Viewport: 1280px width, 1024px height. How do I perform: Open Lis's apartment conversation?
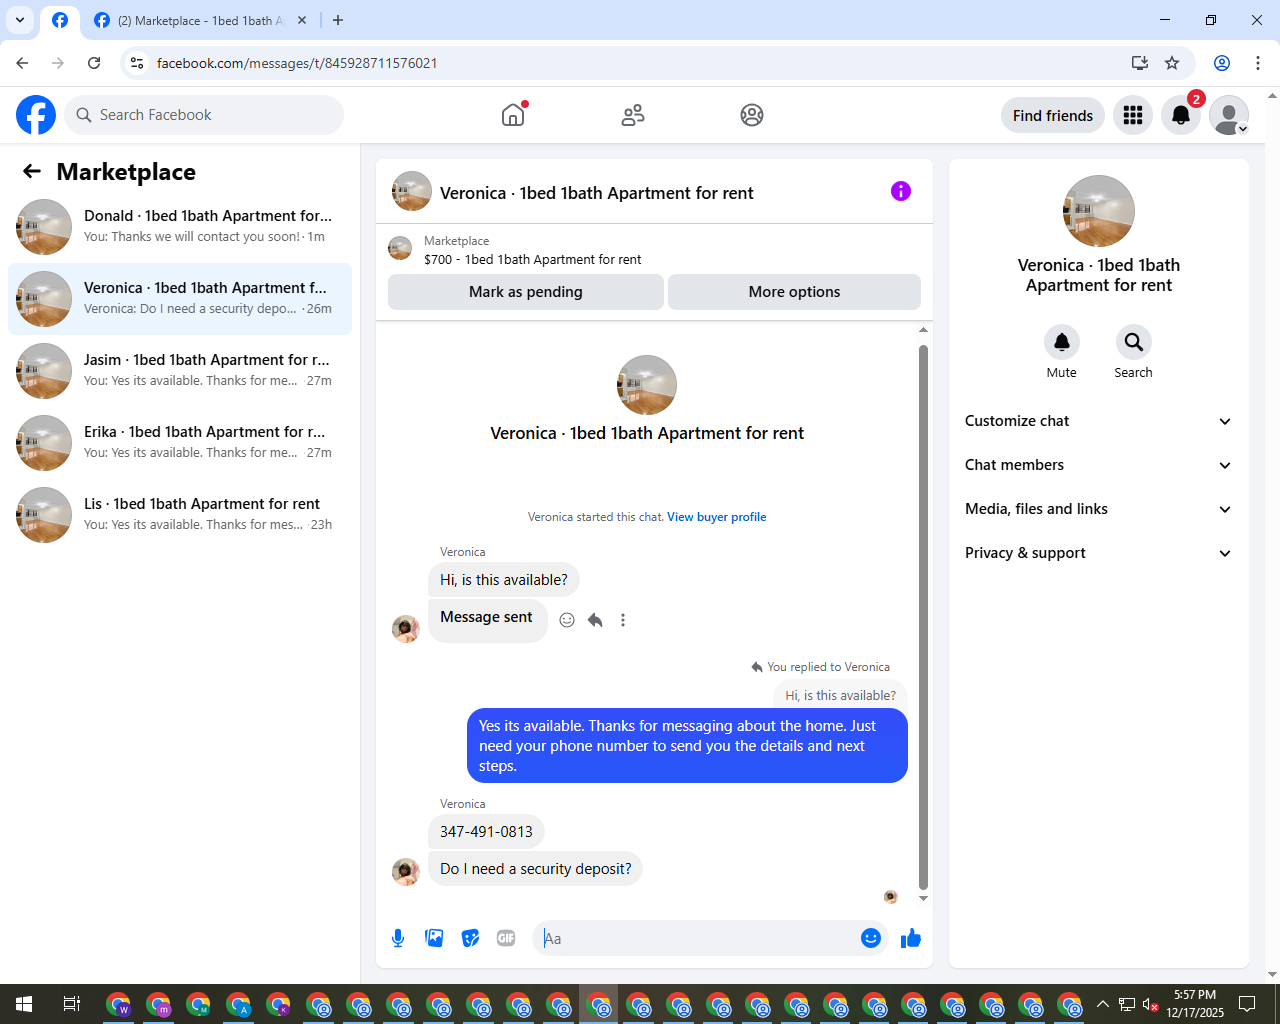[180, 515]
